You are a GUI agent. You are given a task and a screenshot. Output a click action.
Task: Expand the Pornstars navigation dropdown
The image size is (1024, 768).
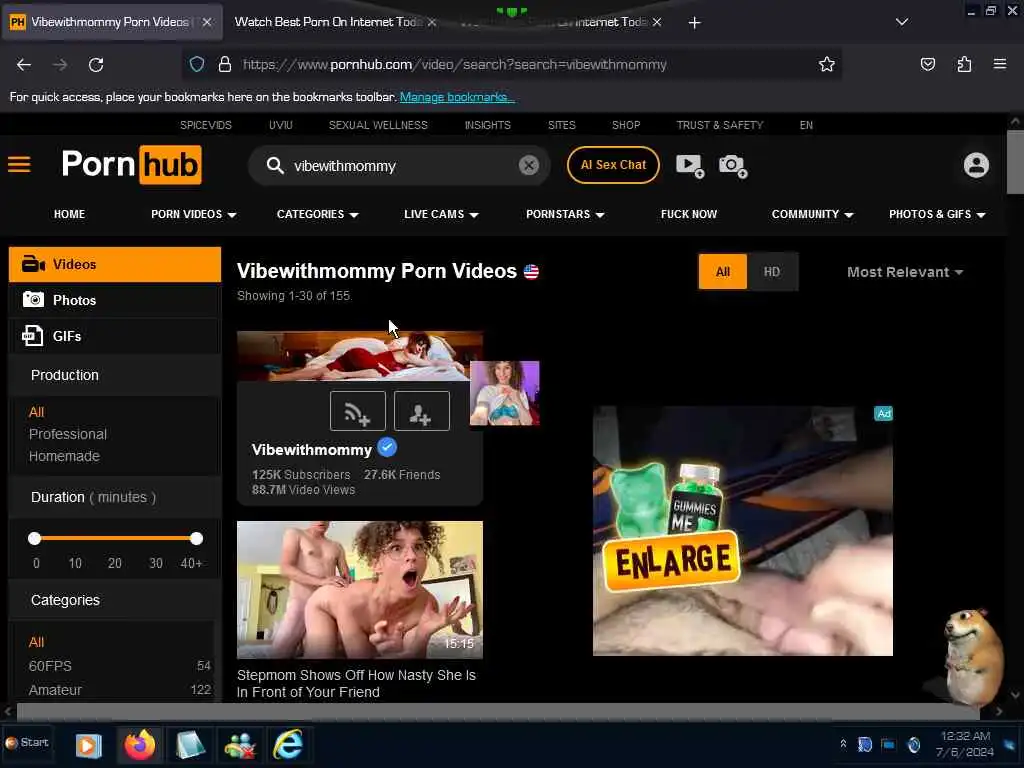pyautogui.click(x=565, y=214)
